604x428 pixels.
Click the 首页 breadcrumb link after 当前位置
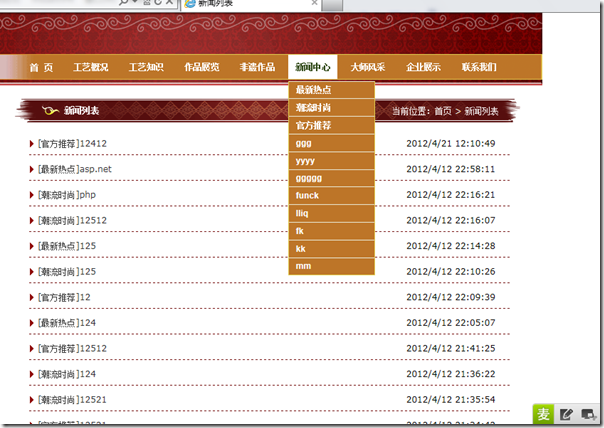coord(442,111)
